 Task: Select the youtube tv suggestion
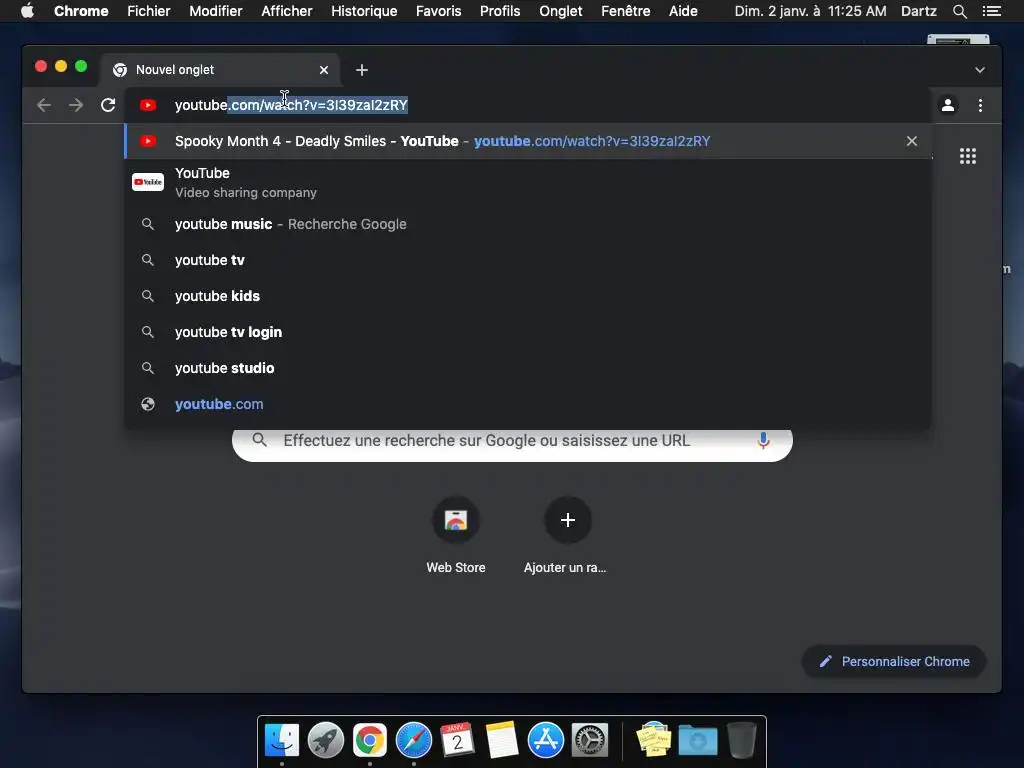click(x=528, y=260)
